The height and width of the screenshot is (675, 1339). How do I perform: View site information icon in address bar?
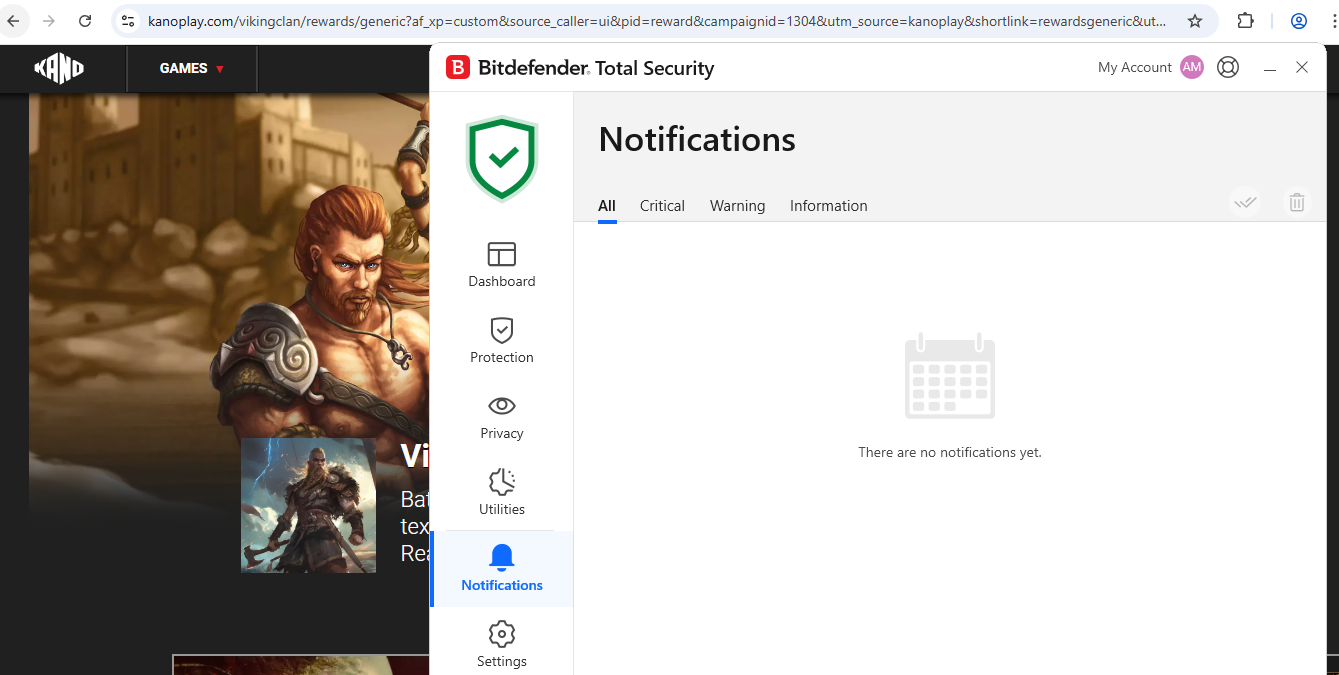[x=127, y=21]
